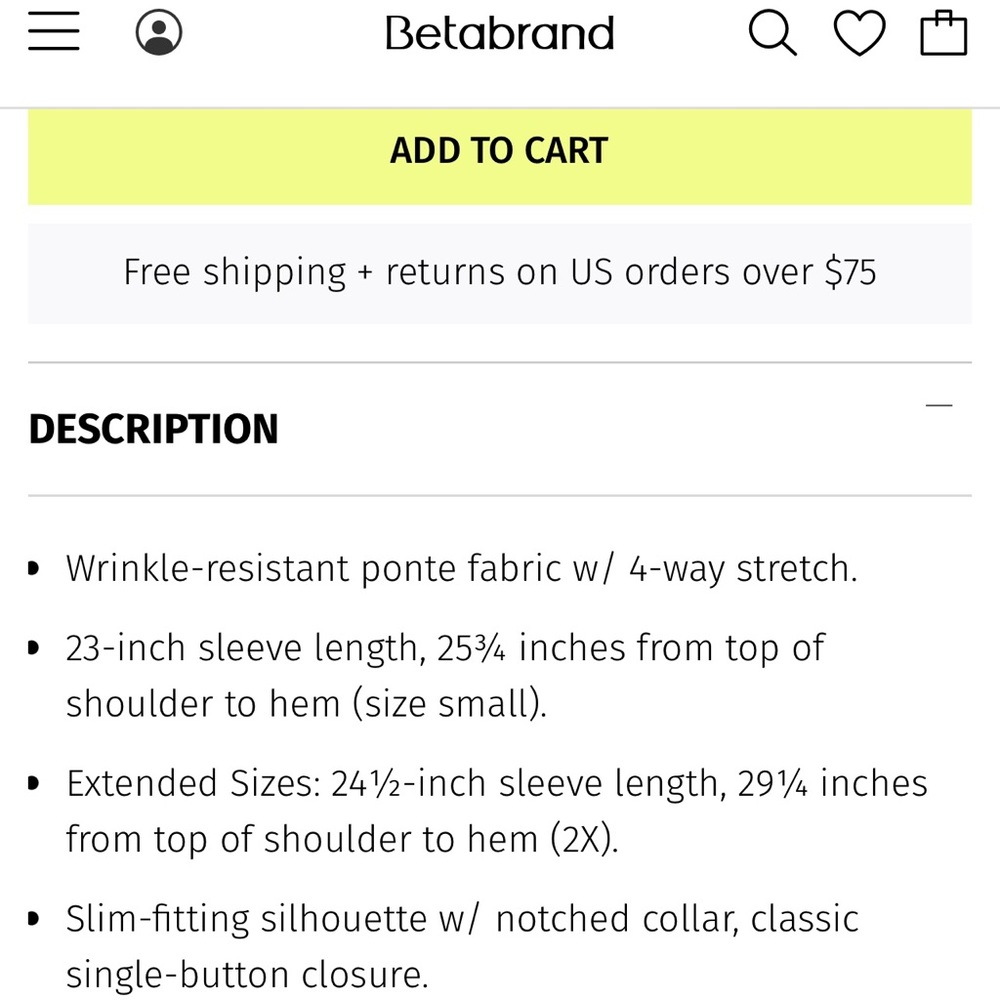1000x1000 pixels.
Task: Click the bullet dot before Extended Sizes
Action: coord(35,783)
